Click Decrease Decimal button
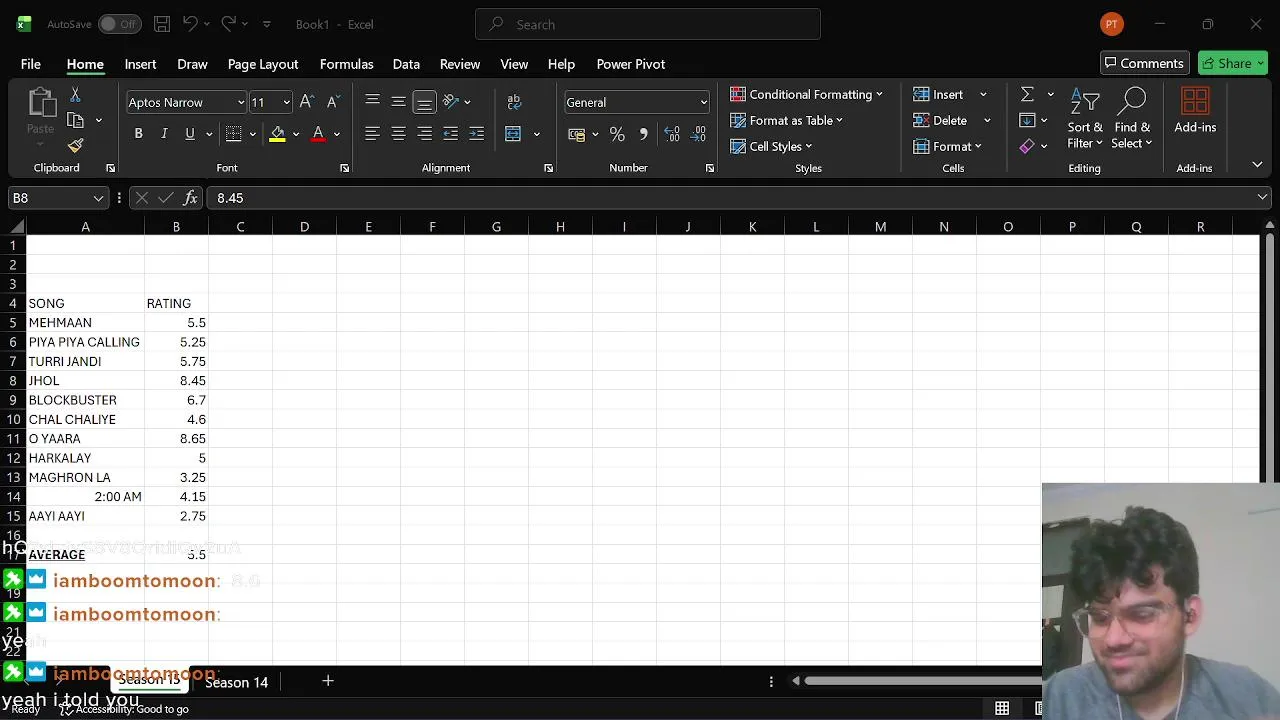The image size is (1280, 720). 698,134
